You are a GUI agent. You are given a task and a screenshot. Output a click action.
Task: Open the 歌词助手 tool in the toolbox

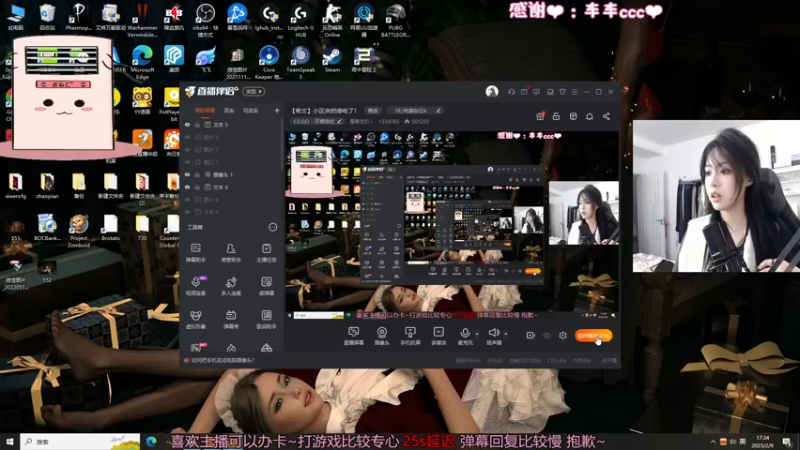[266, 319]
